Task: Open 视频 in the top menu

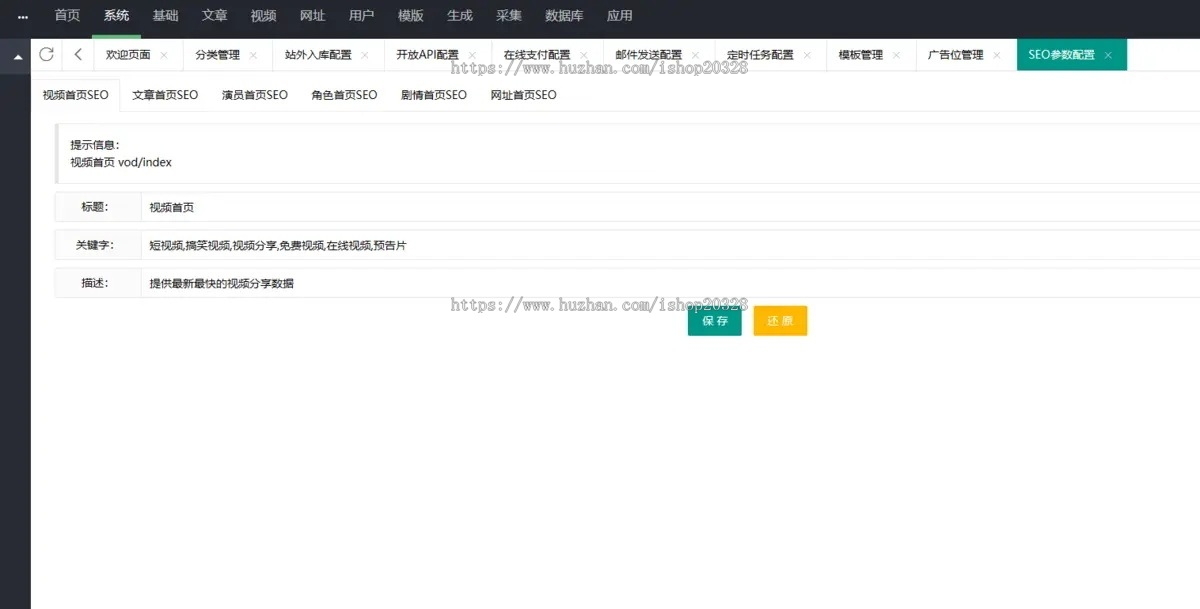Action: 263,16
